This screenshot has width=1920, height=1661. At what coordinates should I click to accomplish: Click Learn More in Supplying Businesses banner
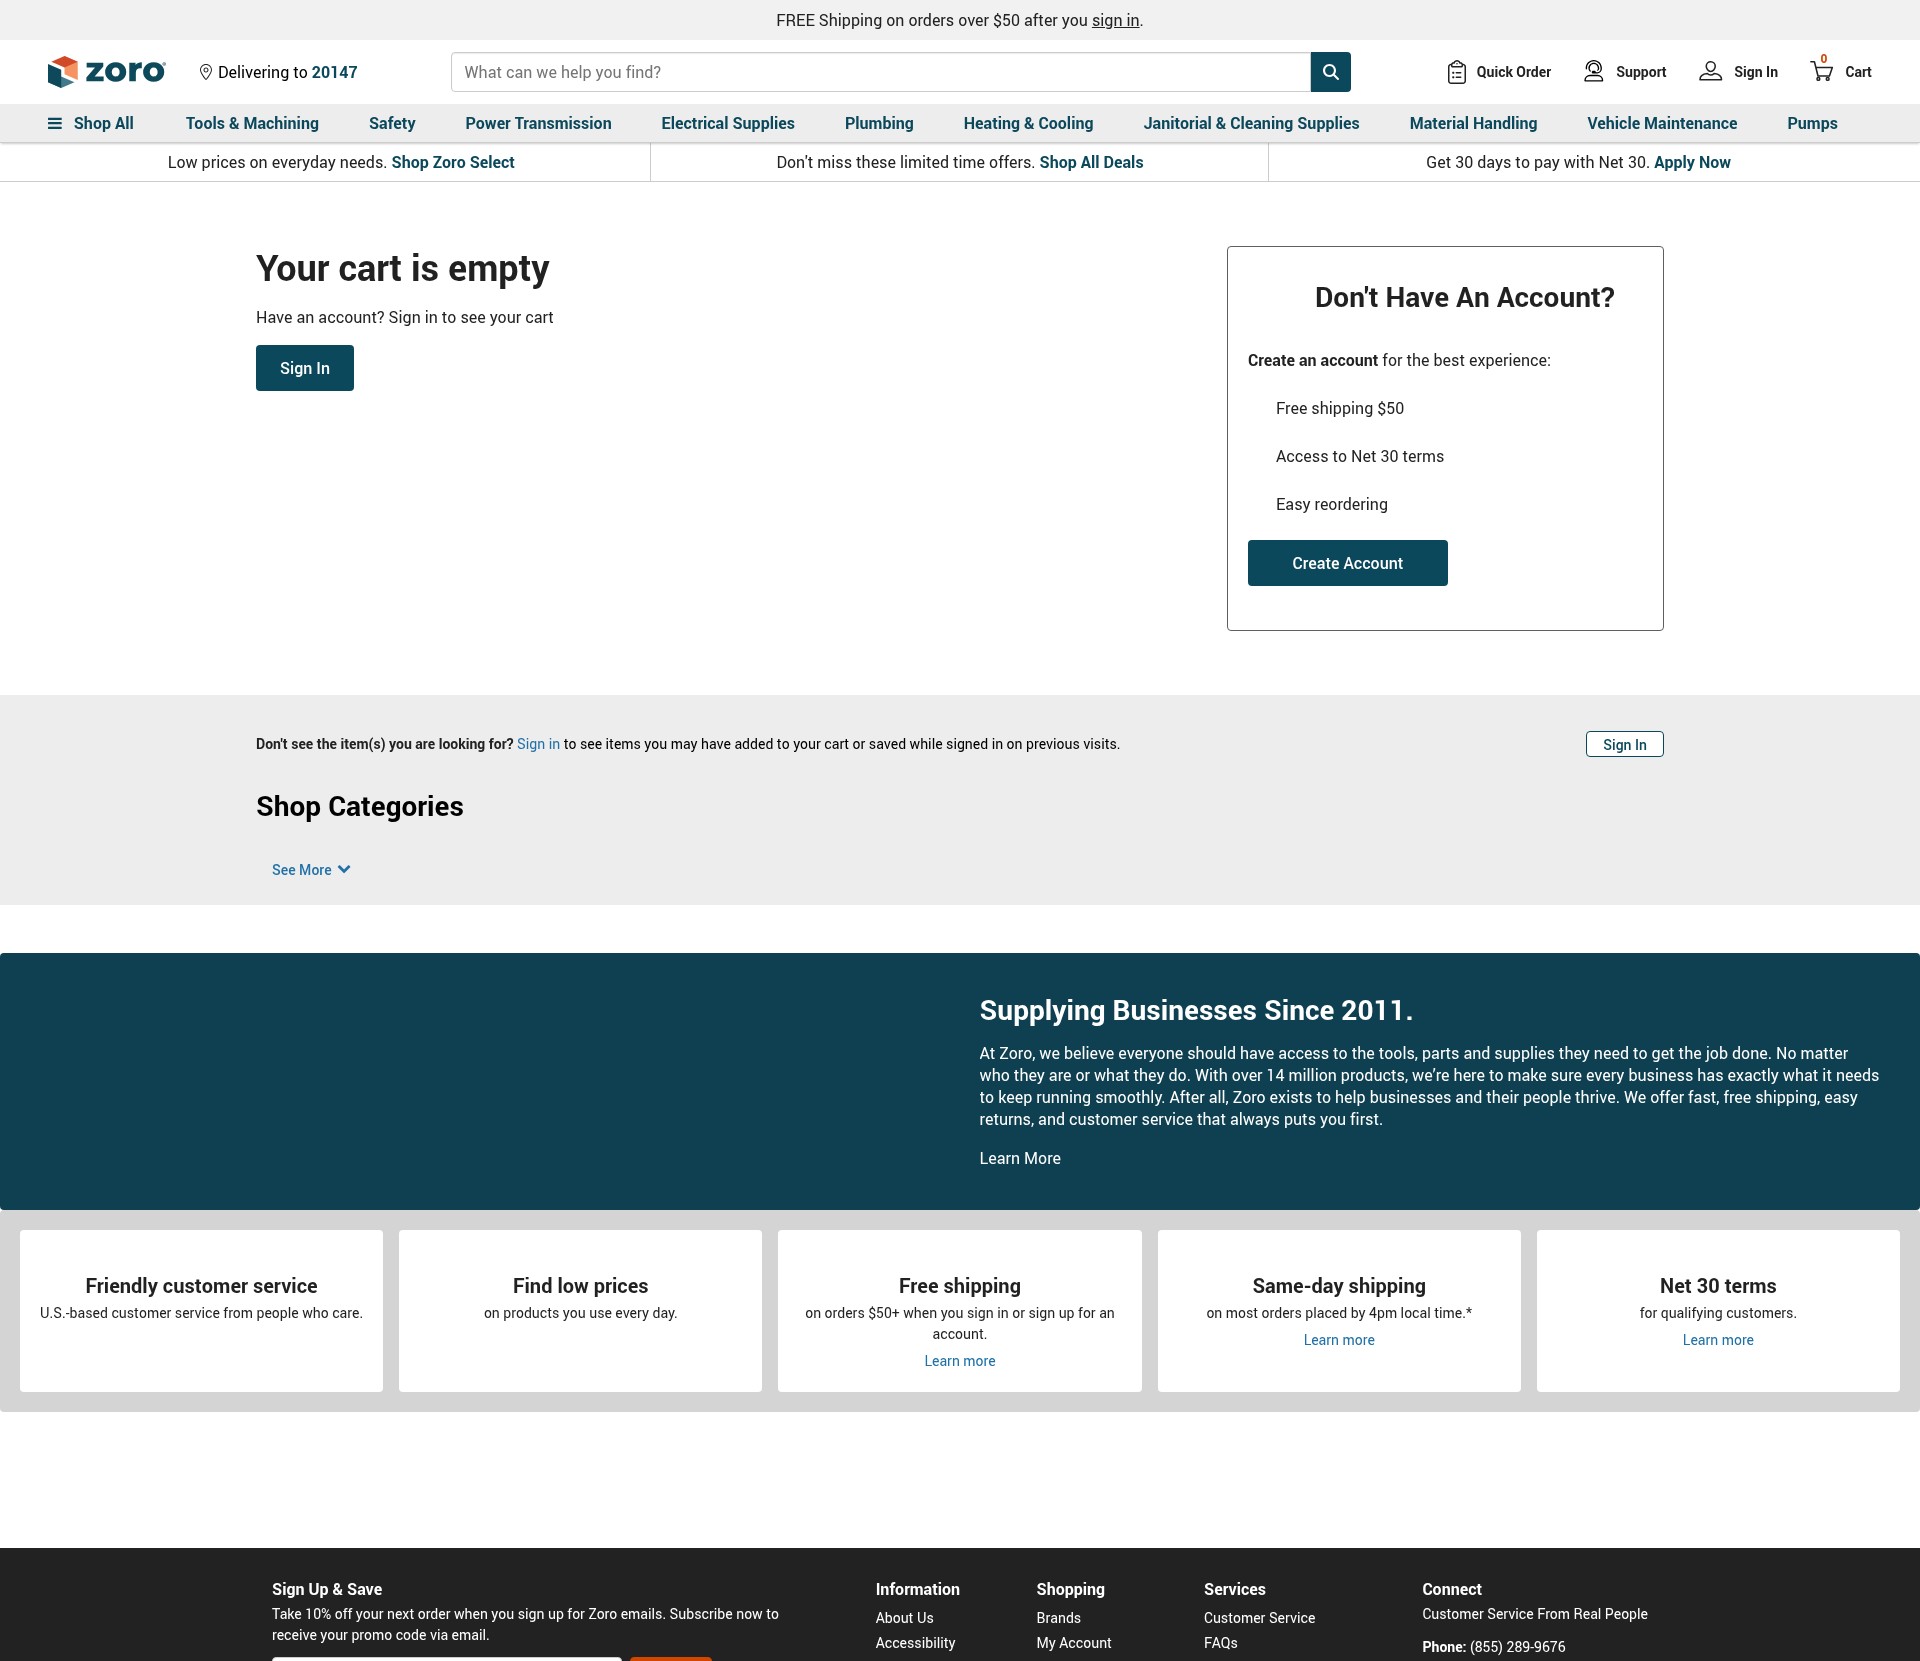pyautogui.click(x=1020, y=1158)
